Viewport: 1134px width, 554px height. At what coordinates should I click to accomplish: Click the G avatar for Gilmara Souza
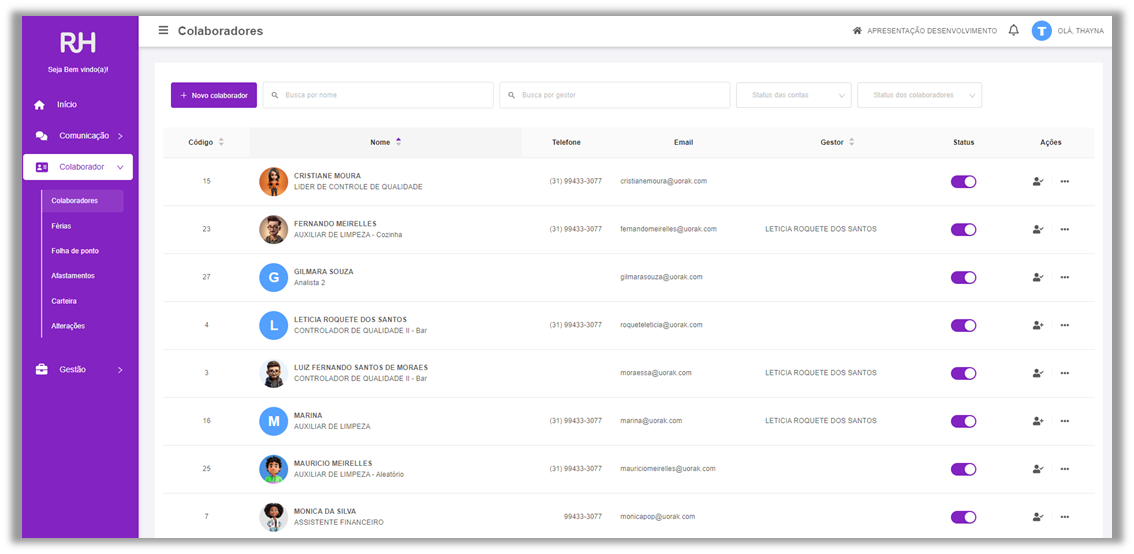pos(273,277)
